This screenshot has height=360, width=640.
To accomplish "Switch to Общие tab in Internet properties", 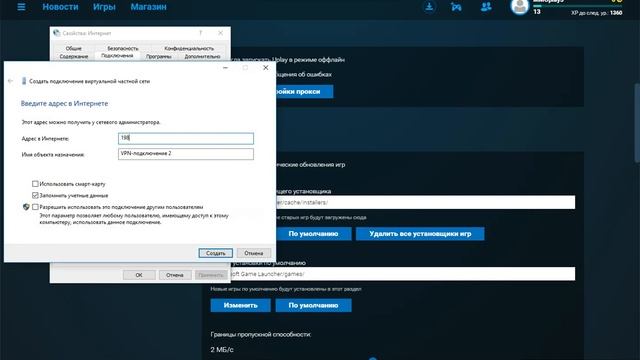I will pyautogui.click(x=73, y=48).
